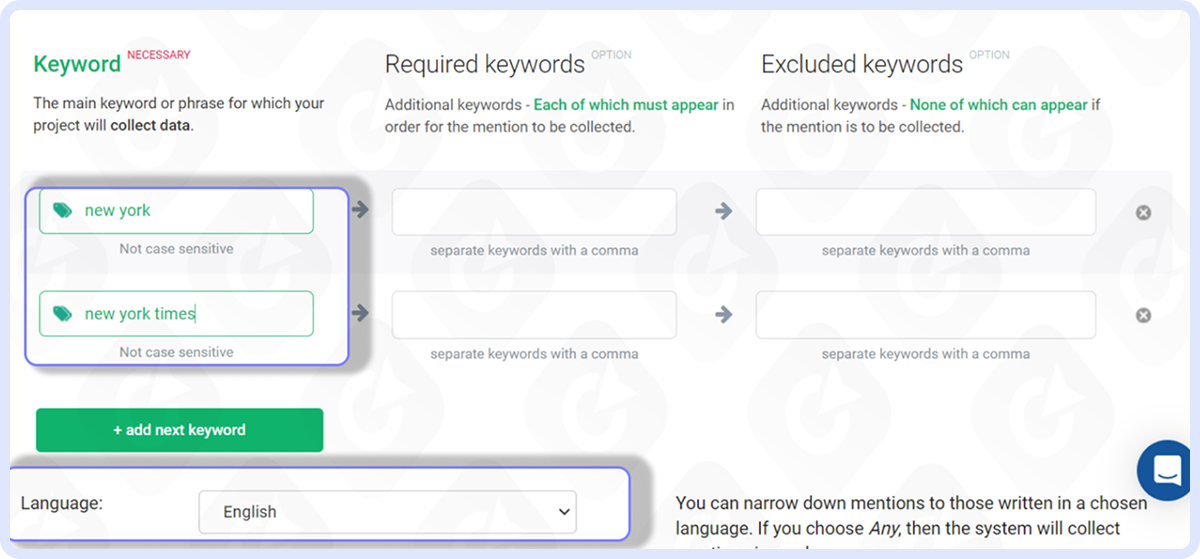Screen dimensions: 1200x559
Task: Click the green 'None of which can appear' text
Action: point(998,105)
